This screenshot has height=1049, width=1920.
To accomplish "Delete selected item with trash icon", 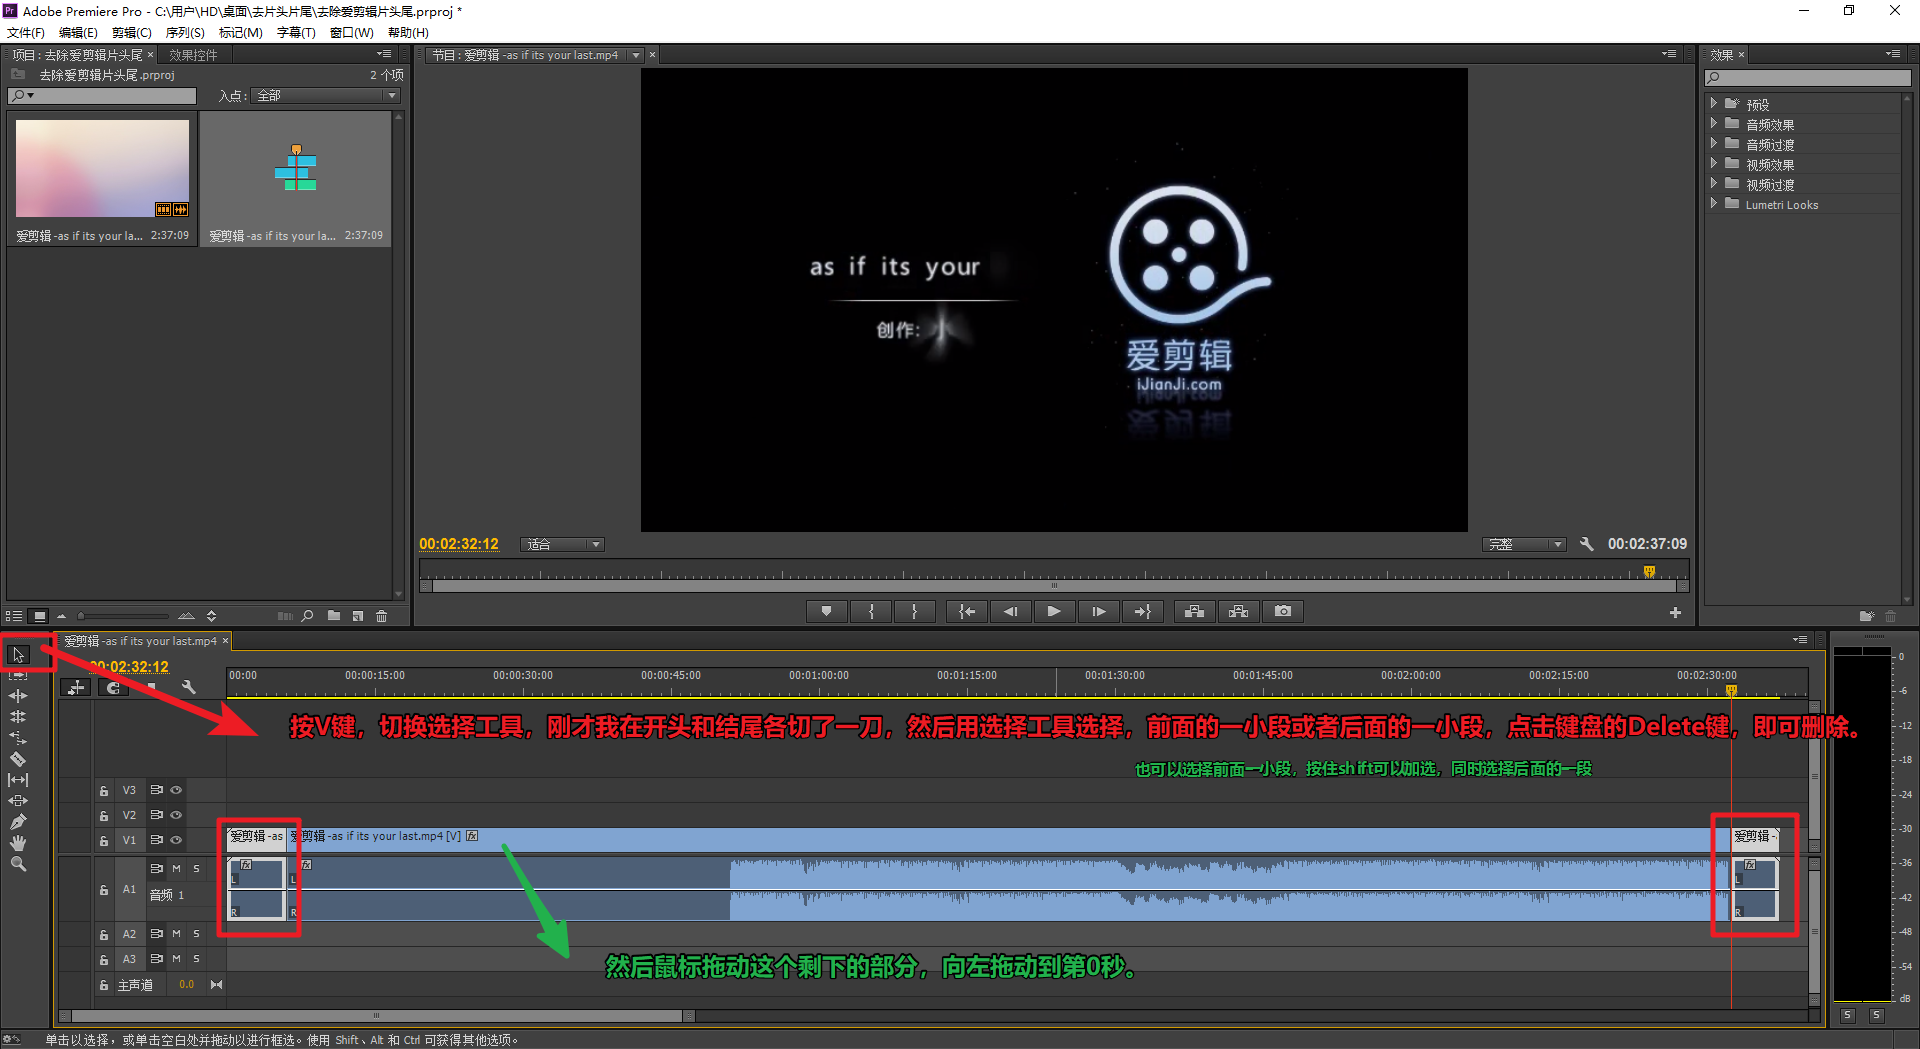I will (381, 616).
